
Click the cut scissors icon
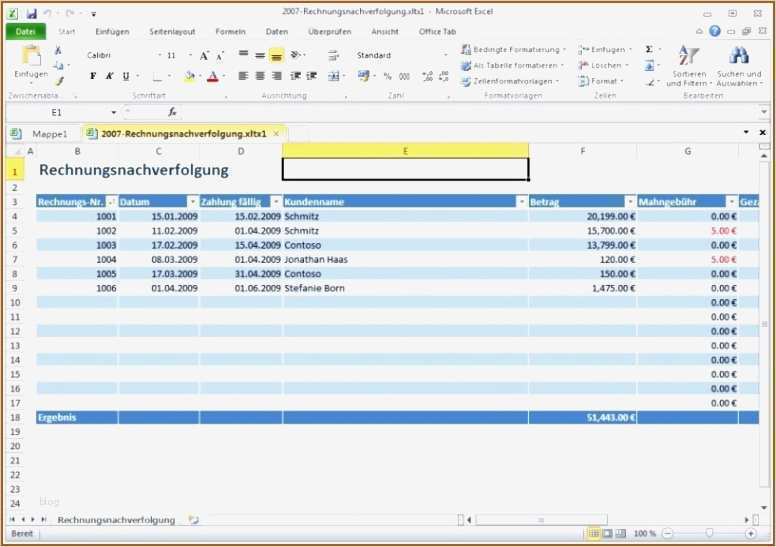(58, 50)
